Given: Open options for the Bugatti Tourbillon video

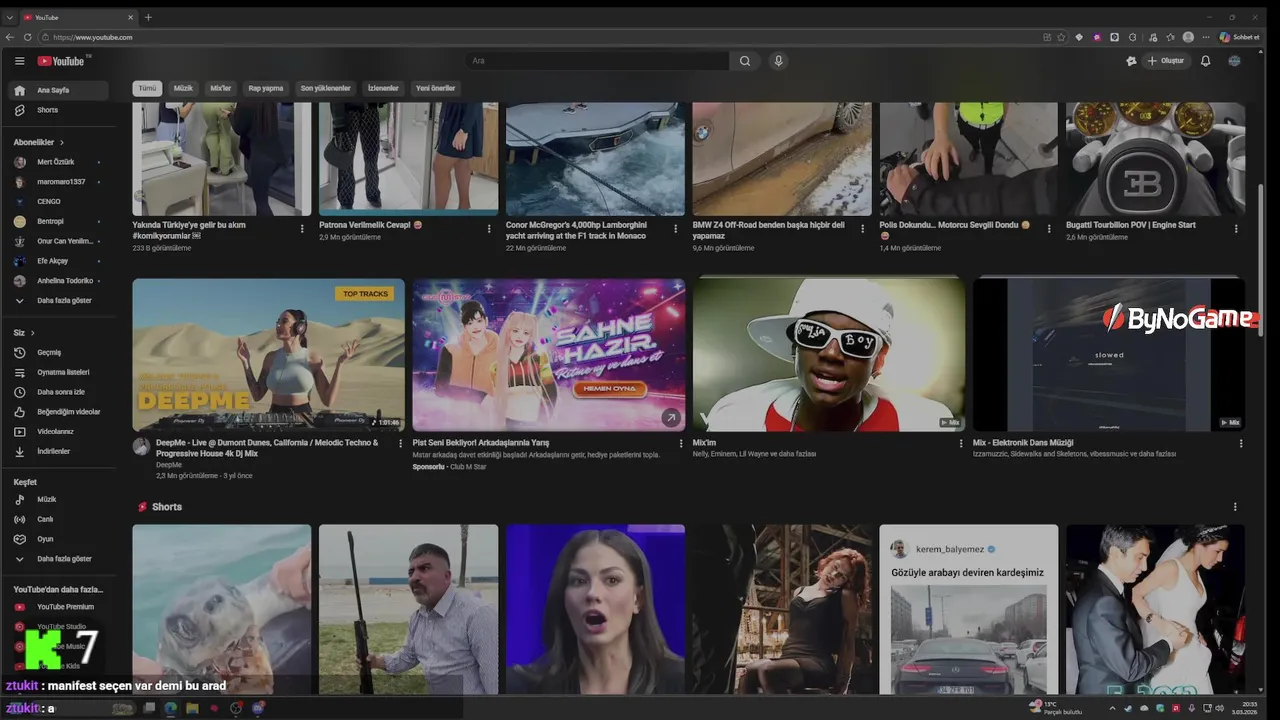Looking at the screenshot, I should point(1236,229).
